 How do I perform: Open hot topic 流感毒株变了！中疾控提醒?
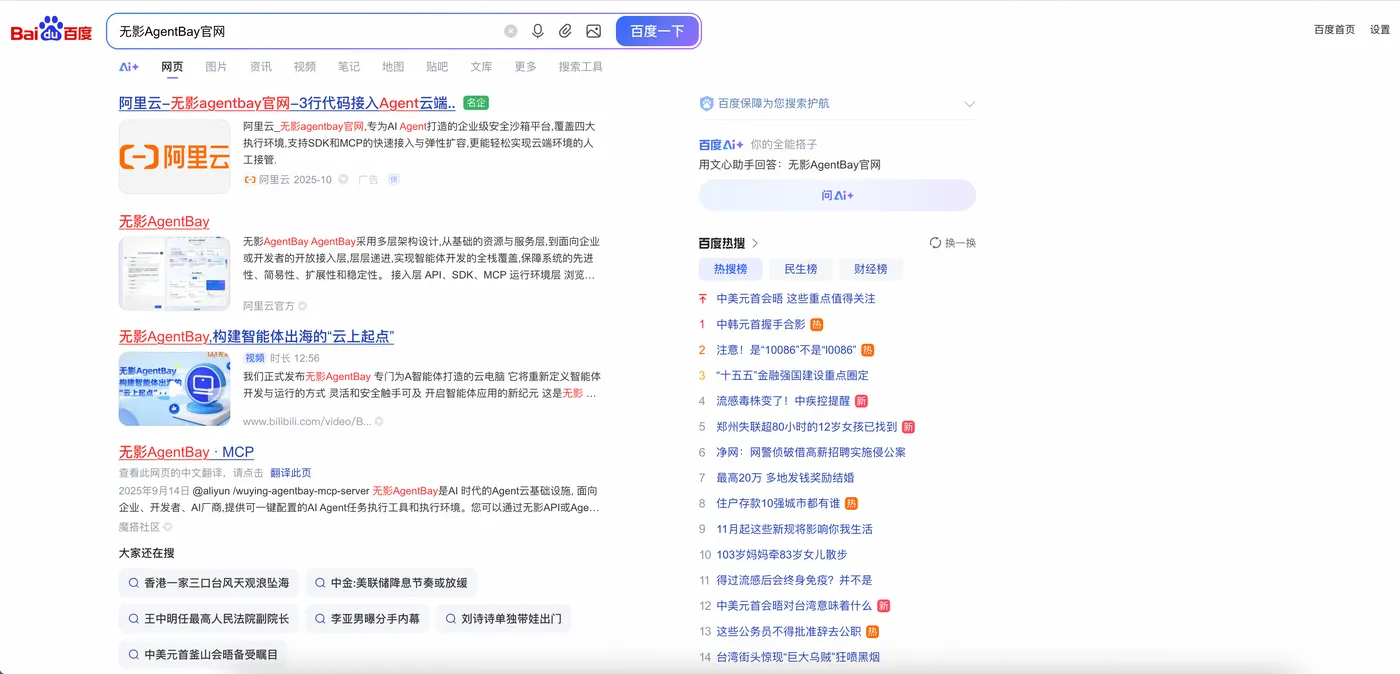point(783,401)
